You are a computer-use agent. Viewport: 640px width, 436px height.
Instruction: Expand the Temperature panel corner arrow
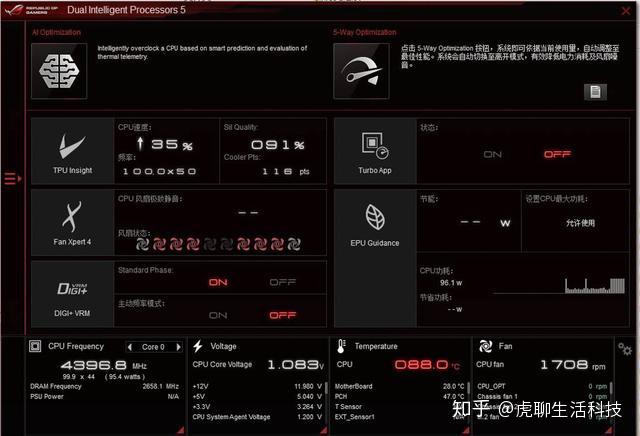click(466, 430)
